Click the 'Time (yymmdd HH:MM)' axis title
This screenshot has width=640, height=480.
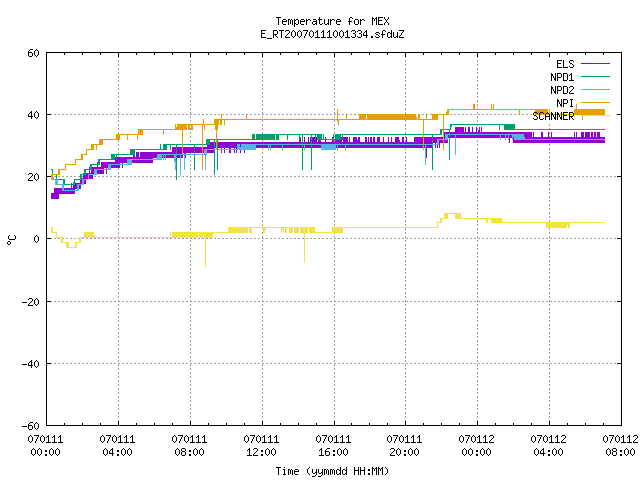(x=332, y=471)
